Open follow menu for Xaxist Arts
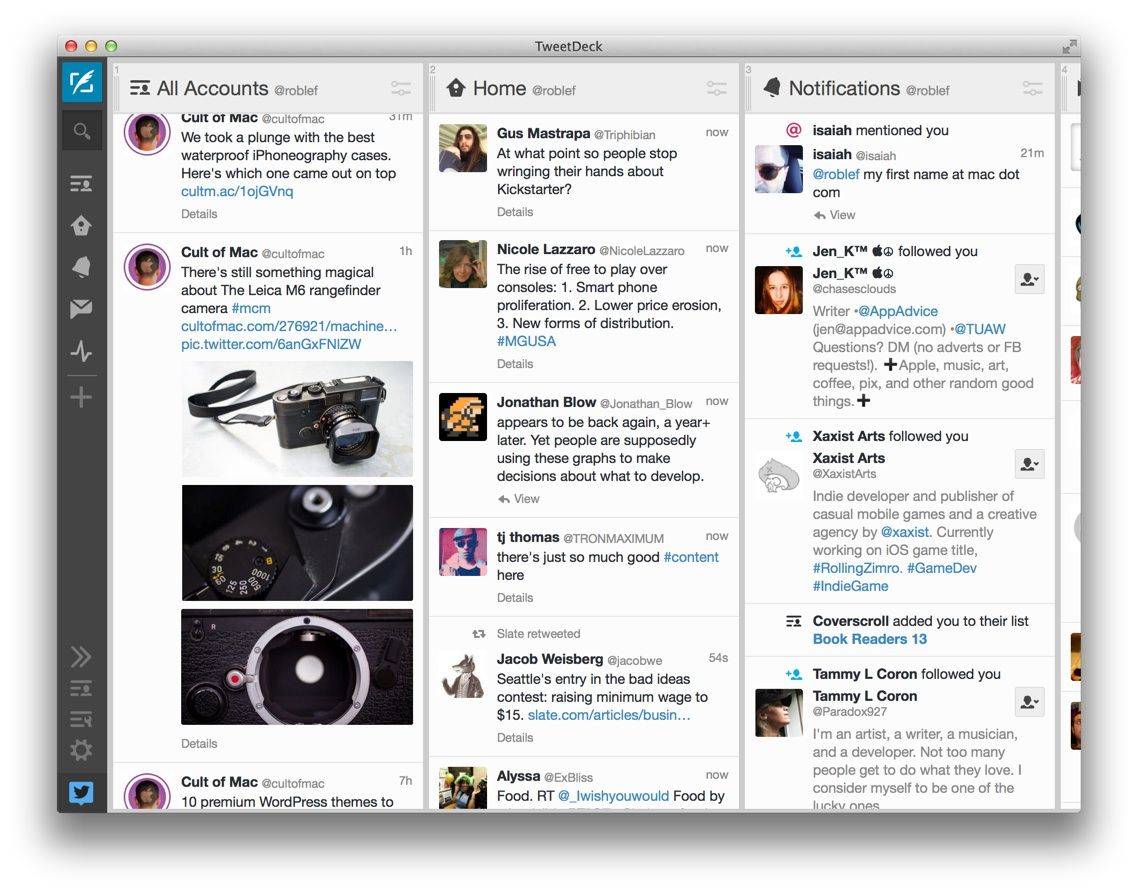The height and width of the screenshot is (892, 1138). pyautogui.click(x=1029, y=465)
